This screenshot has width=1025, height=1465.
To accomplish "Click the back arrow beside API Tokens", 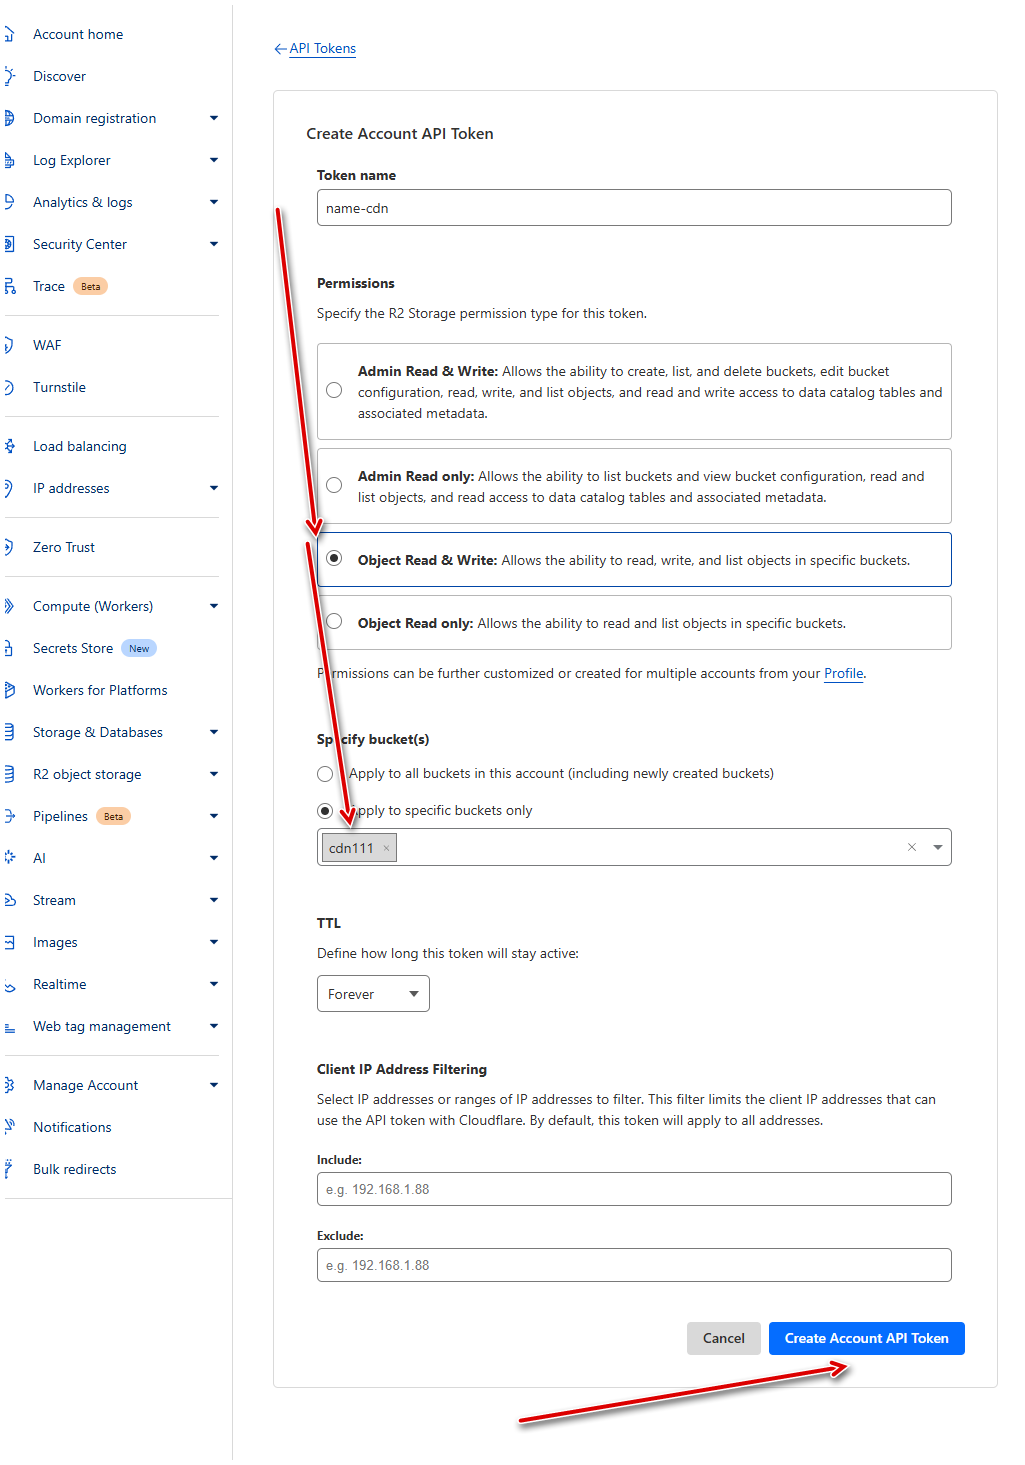I will [281, 49].
